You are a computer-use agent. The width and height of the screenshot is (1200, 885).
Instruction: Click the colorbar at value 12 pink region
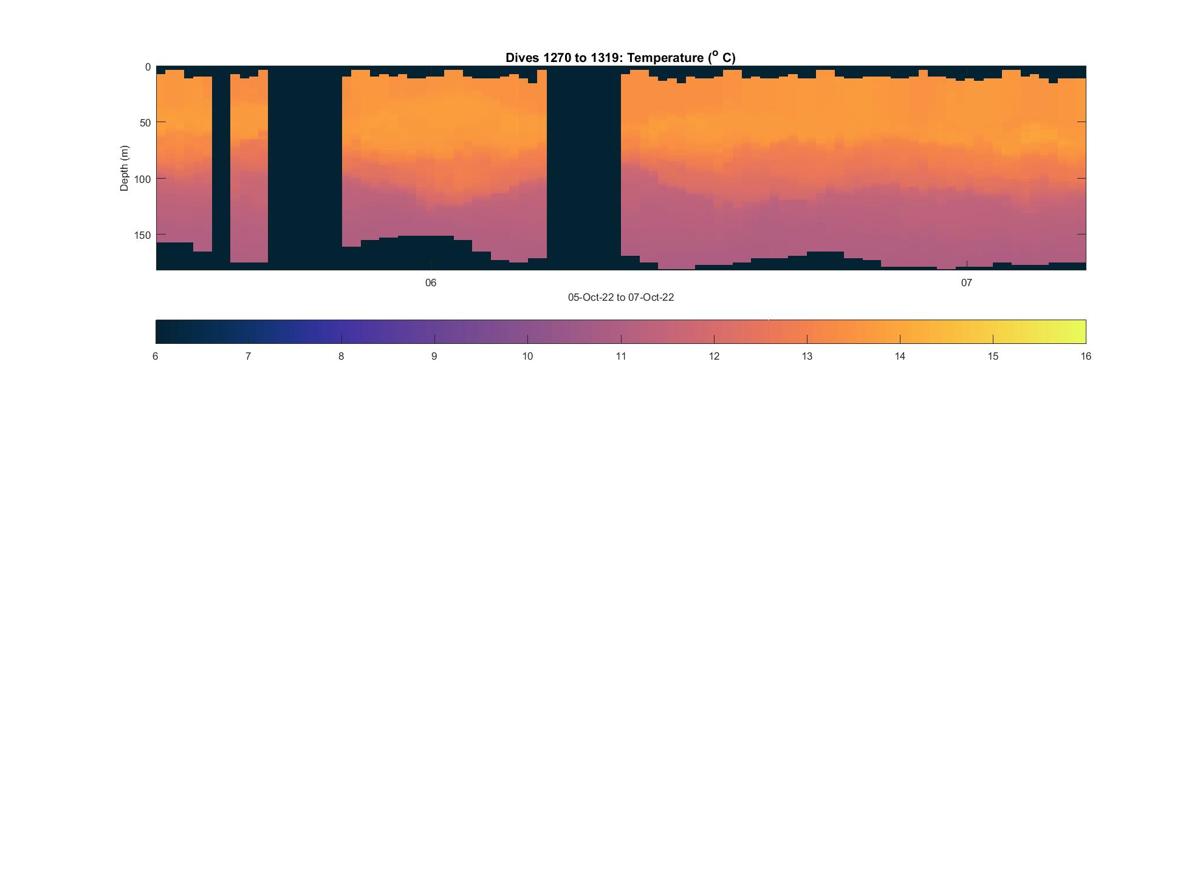(x=714, y=331)
